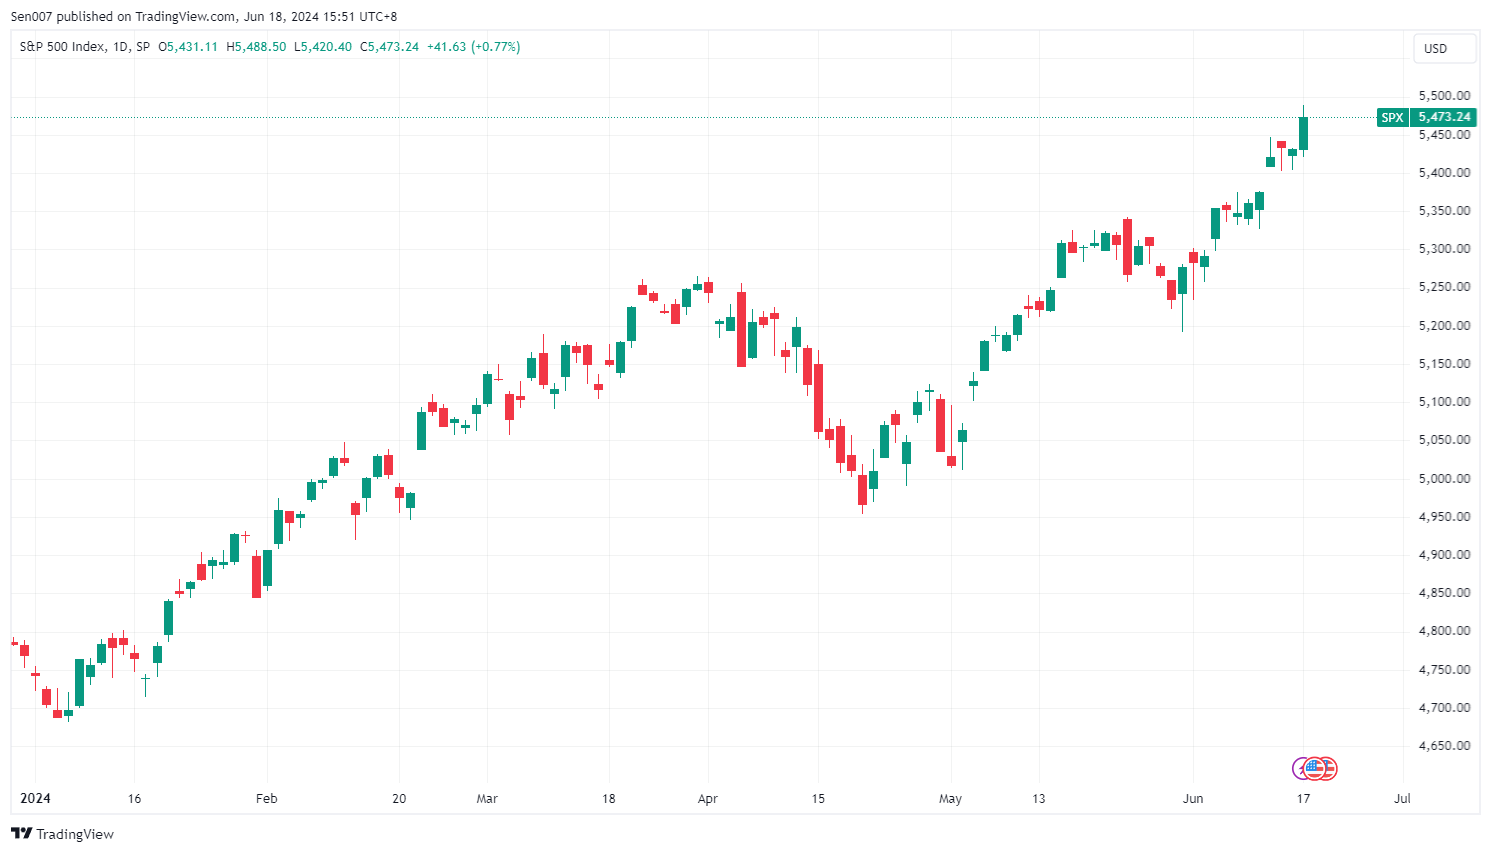Screen dimensions: 1491x853
Task: Click the S&P 500 Index legend title
Action: pyautogui.click(x=62, y=47)
